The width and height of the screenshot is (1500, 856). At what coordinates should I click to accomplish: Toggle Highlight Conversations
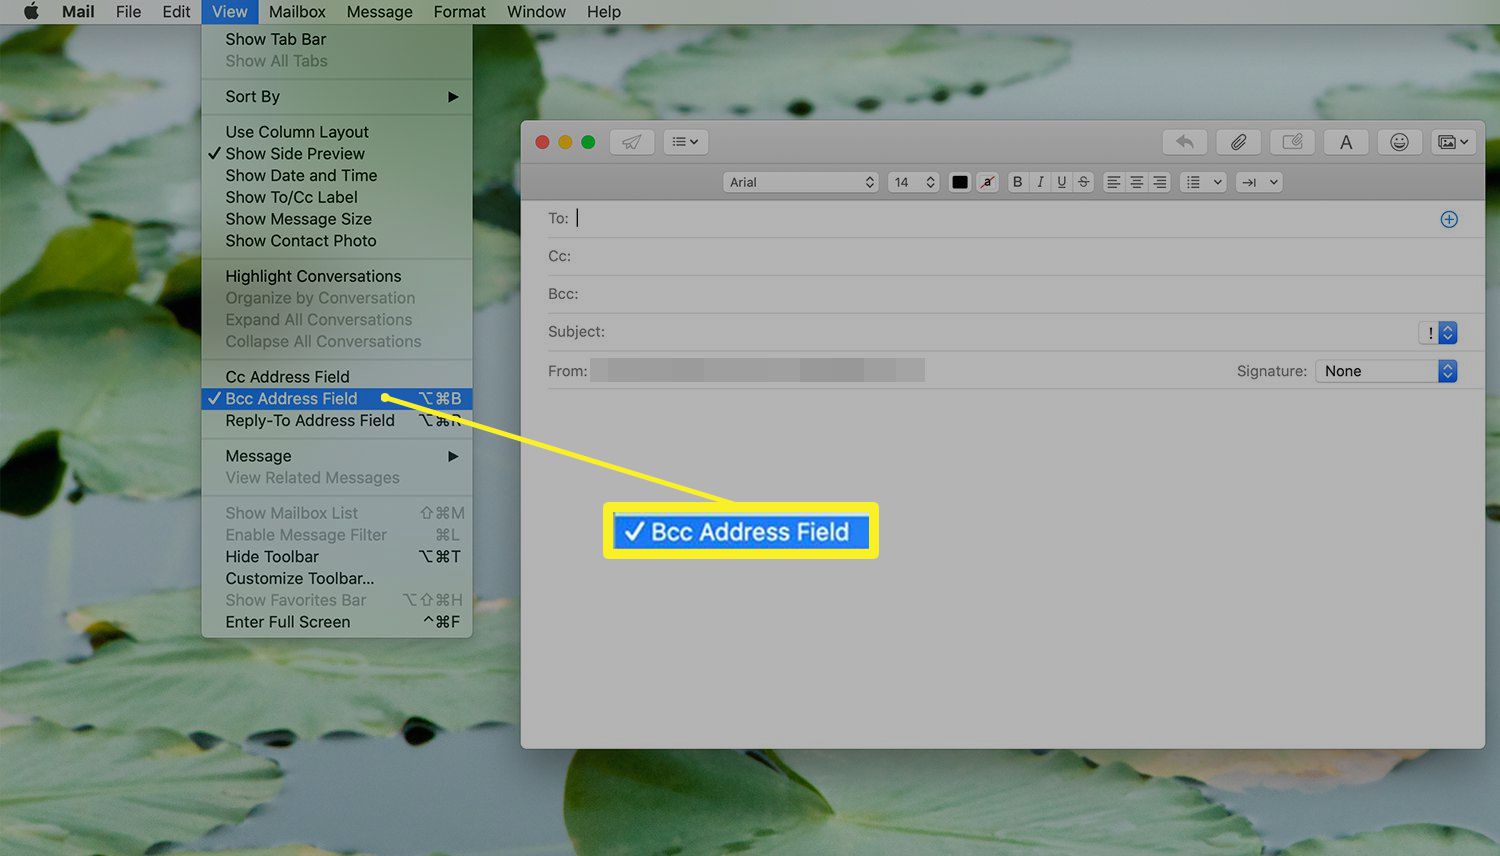coord(337,276)
